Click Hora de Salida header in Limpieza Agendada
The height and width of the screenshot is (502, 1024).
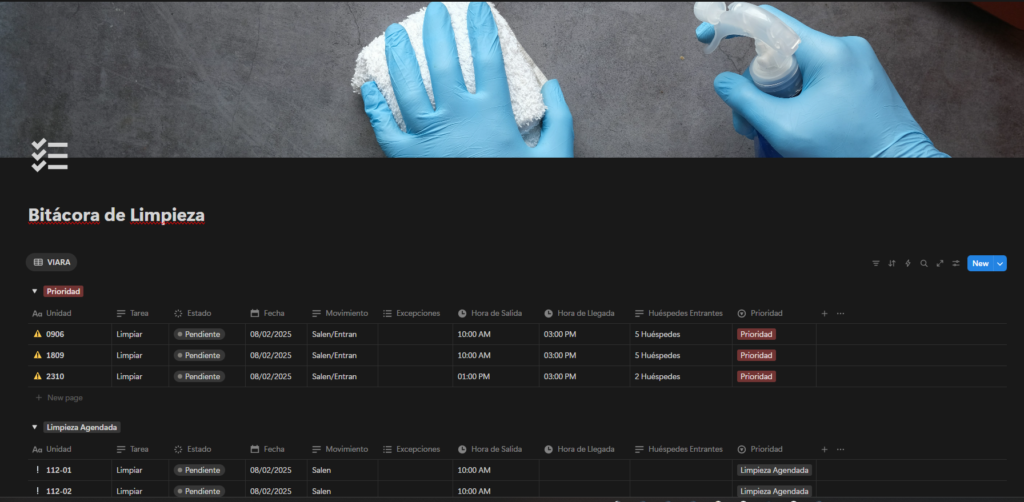pyautogui.click(x=496, y=449)
